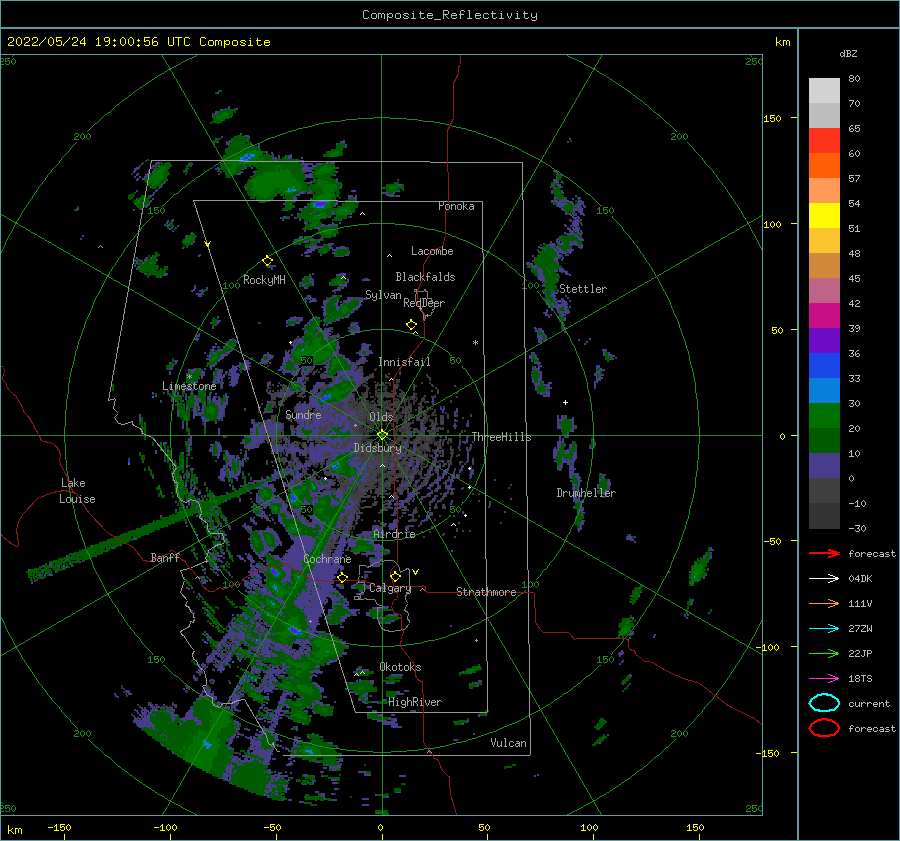The height and width of the screenshot is (841, 900).
Task: Click the HighRiver label
Action: tap(415, 702)
